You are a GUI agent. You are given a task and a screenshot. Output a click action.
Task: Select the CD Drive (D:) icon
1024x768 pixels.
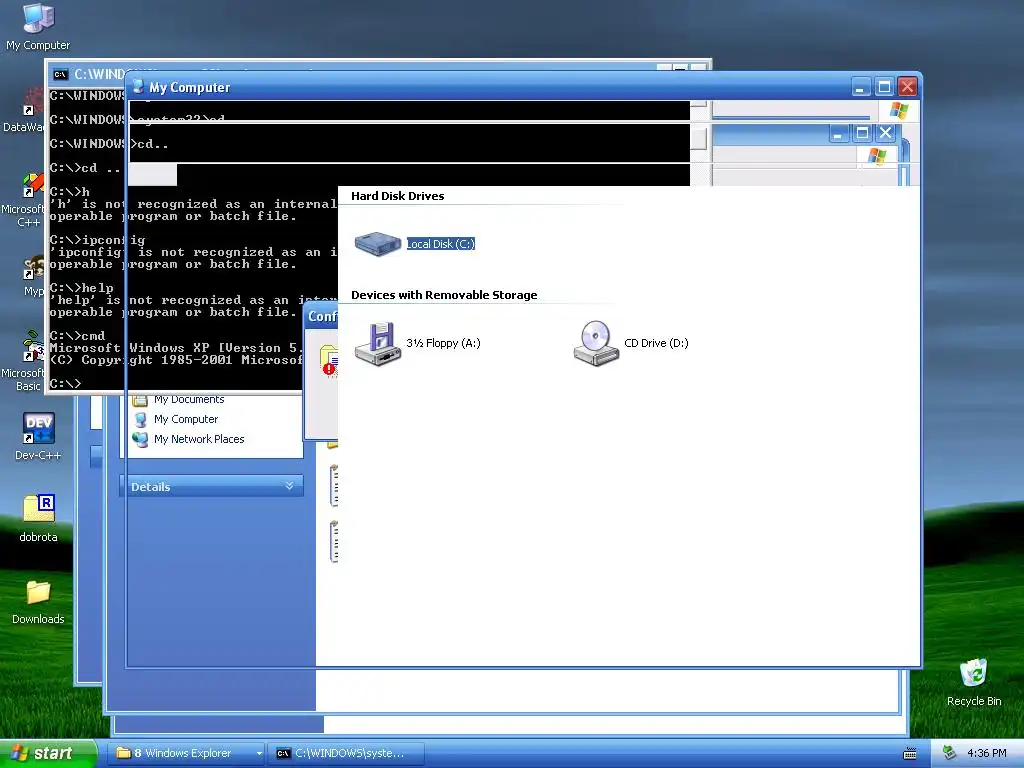click(596, 344)
